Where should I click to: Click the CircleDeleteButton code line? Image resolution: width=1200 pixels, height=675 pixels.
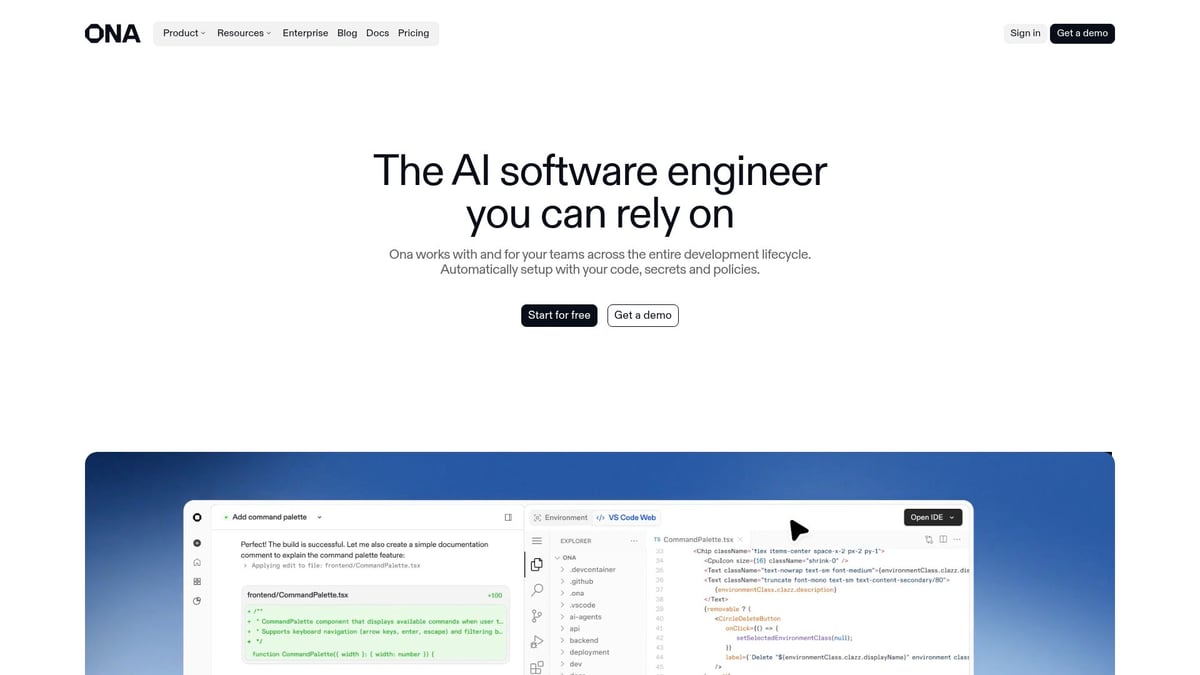pos(747,619)
